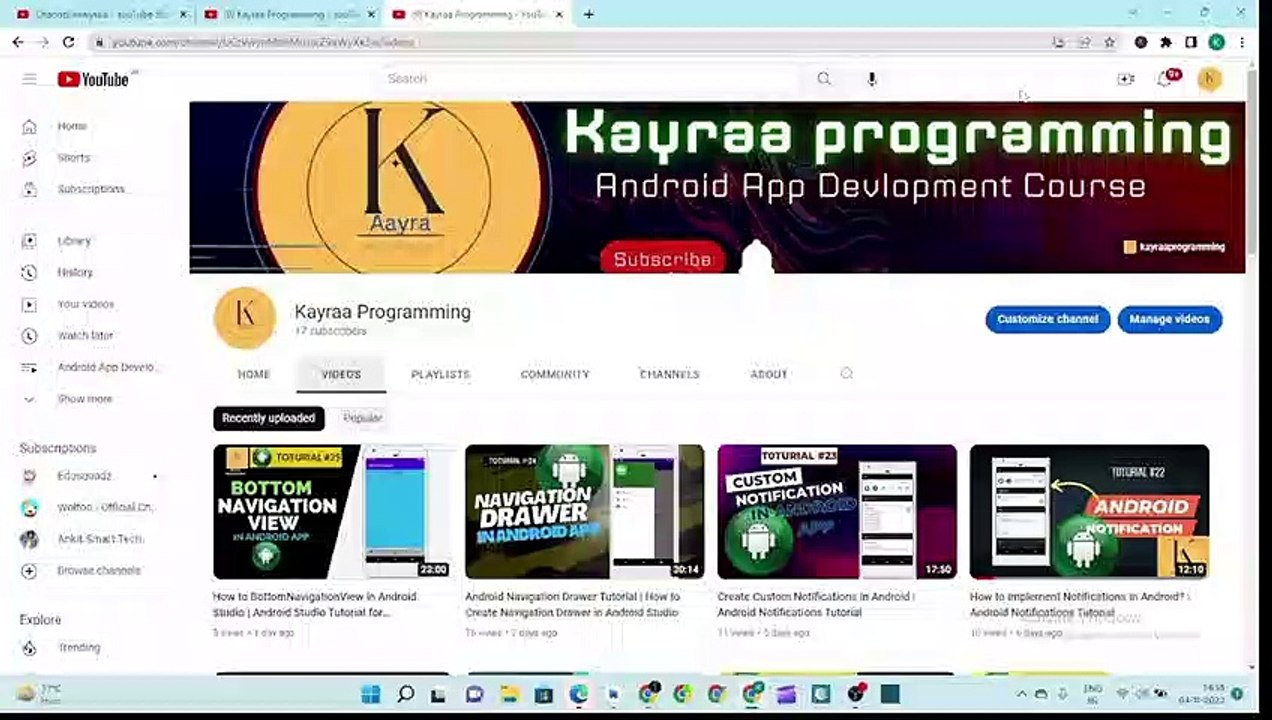The height and width of the screenshot is (720, 1272).
Task: Click the Customize channel button
Action: coord(1047,319)
